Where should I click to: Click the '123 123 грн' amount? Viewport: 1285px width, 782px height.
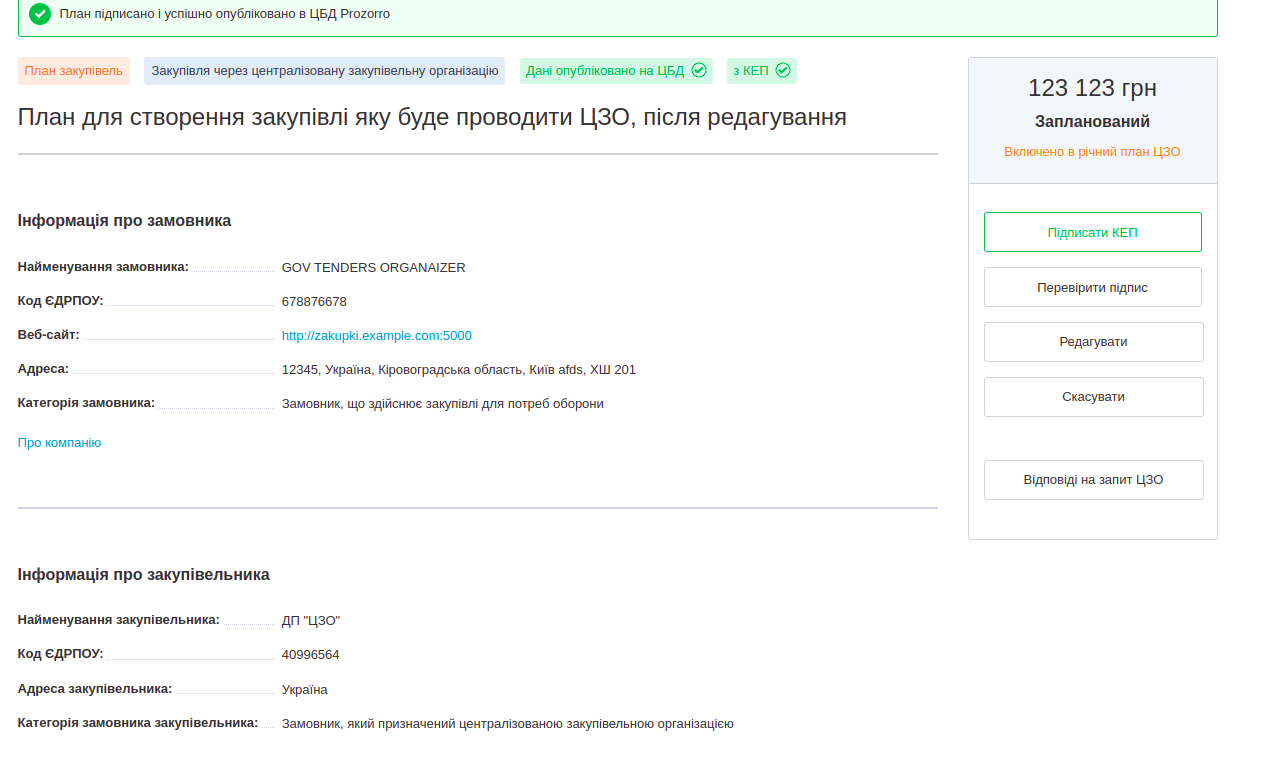click(1092, 88)
